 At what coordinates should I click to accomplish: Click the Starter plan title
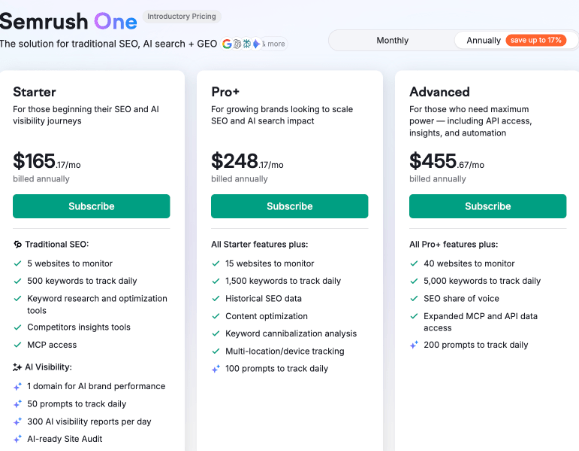(x=34, y=92)
